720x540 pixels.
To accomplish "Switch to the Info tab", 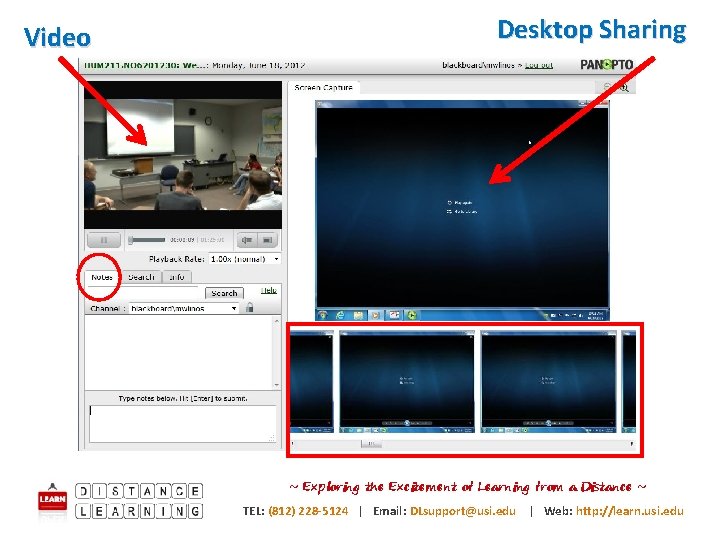I will click(x=177, y=277).
